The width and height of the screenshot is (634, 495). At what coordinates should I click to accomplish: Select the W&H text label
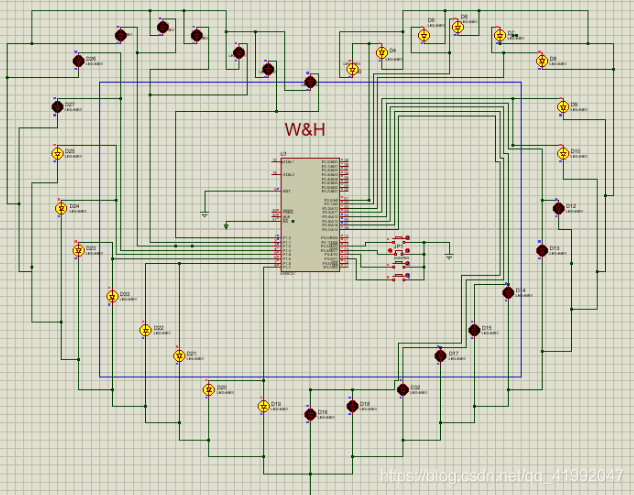coord(305,129)
